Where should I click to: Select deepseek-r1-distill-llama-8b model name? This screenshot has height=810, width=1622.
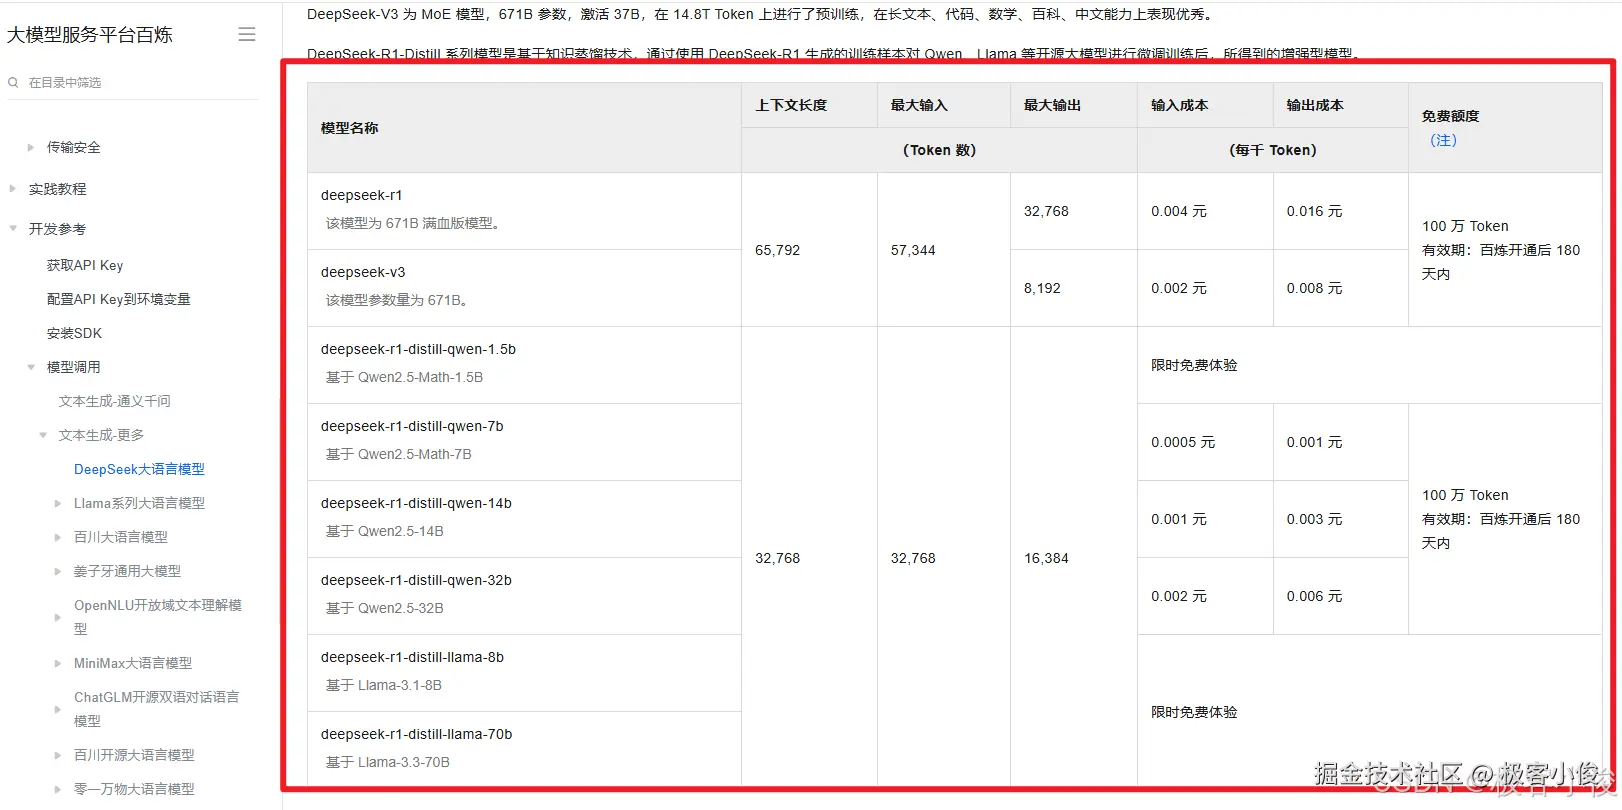coord(412,657)
